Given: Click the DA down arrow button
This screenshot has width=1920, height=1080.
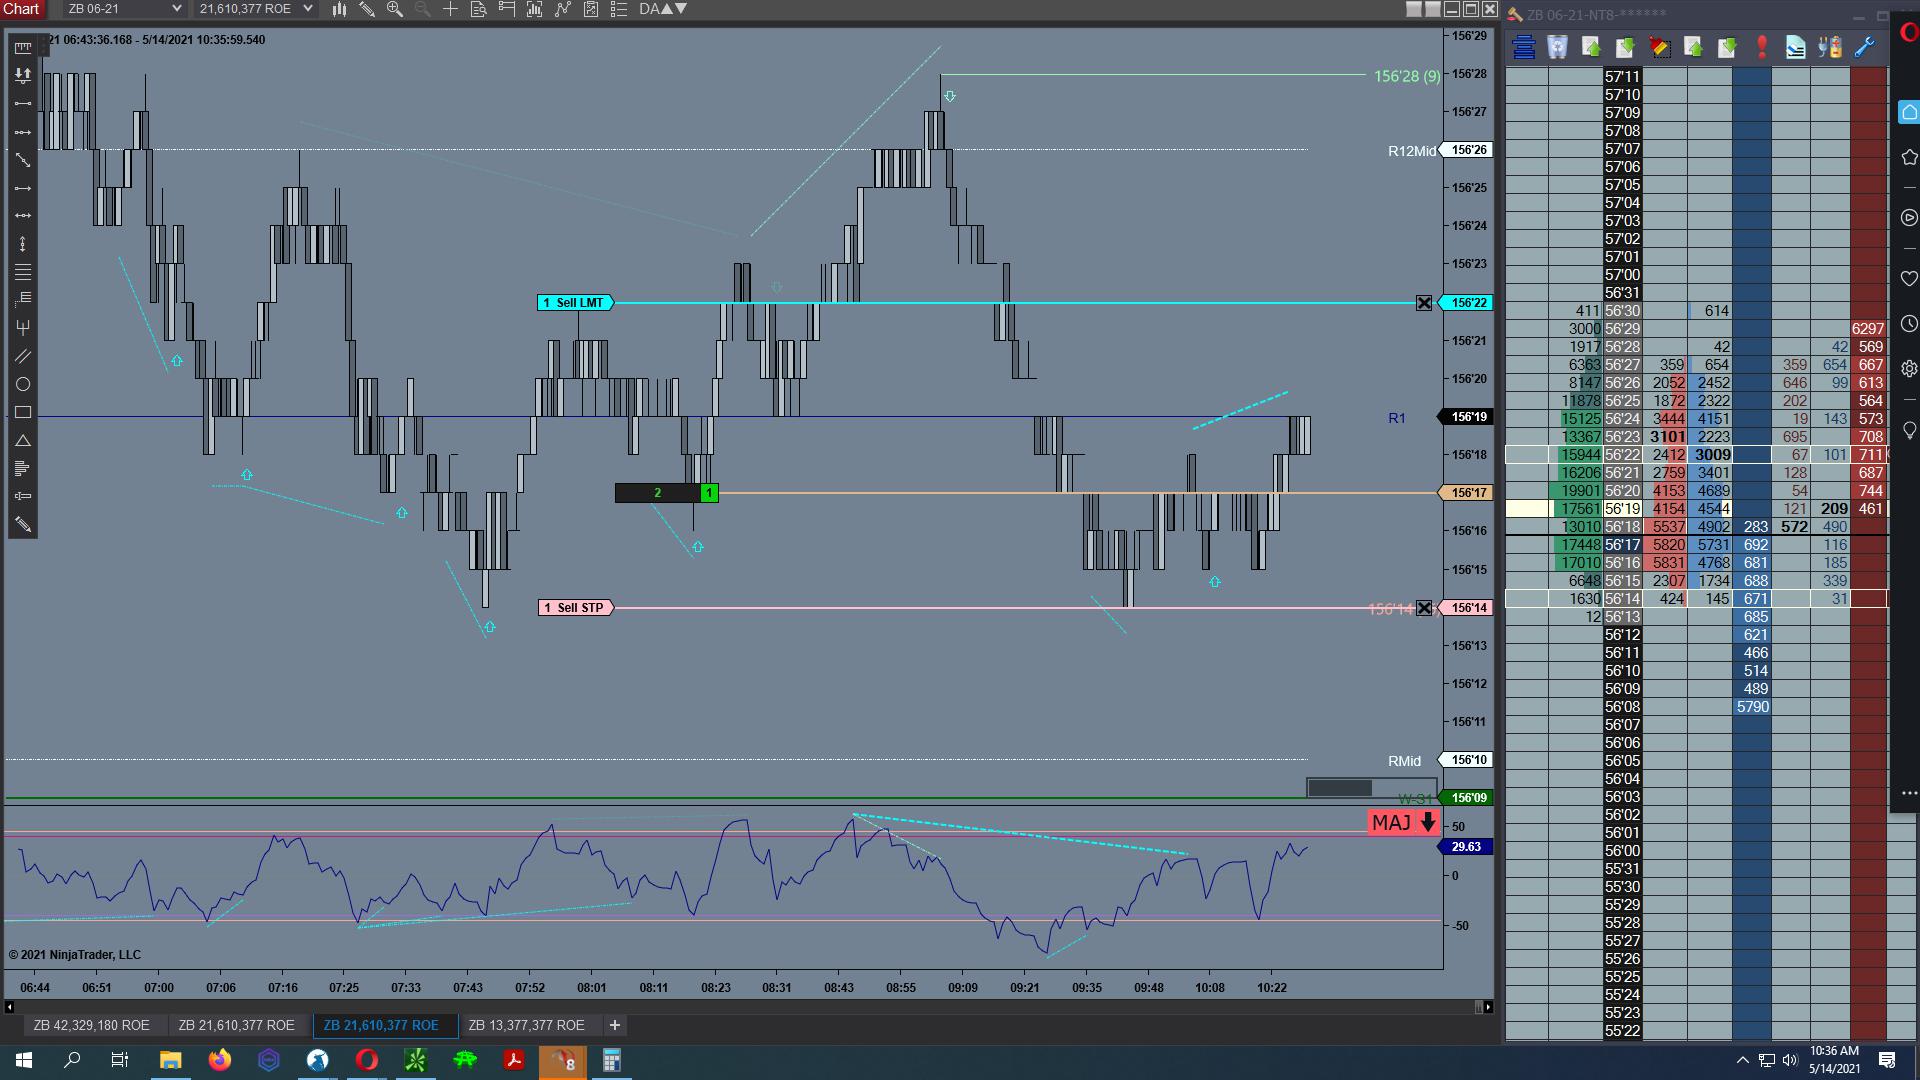Looking at the screenshot, I should click(x=681, y=9).
